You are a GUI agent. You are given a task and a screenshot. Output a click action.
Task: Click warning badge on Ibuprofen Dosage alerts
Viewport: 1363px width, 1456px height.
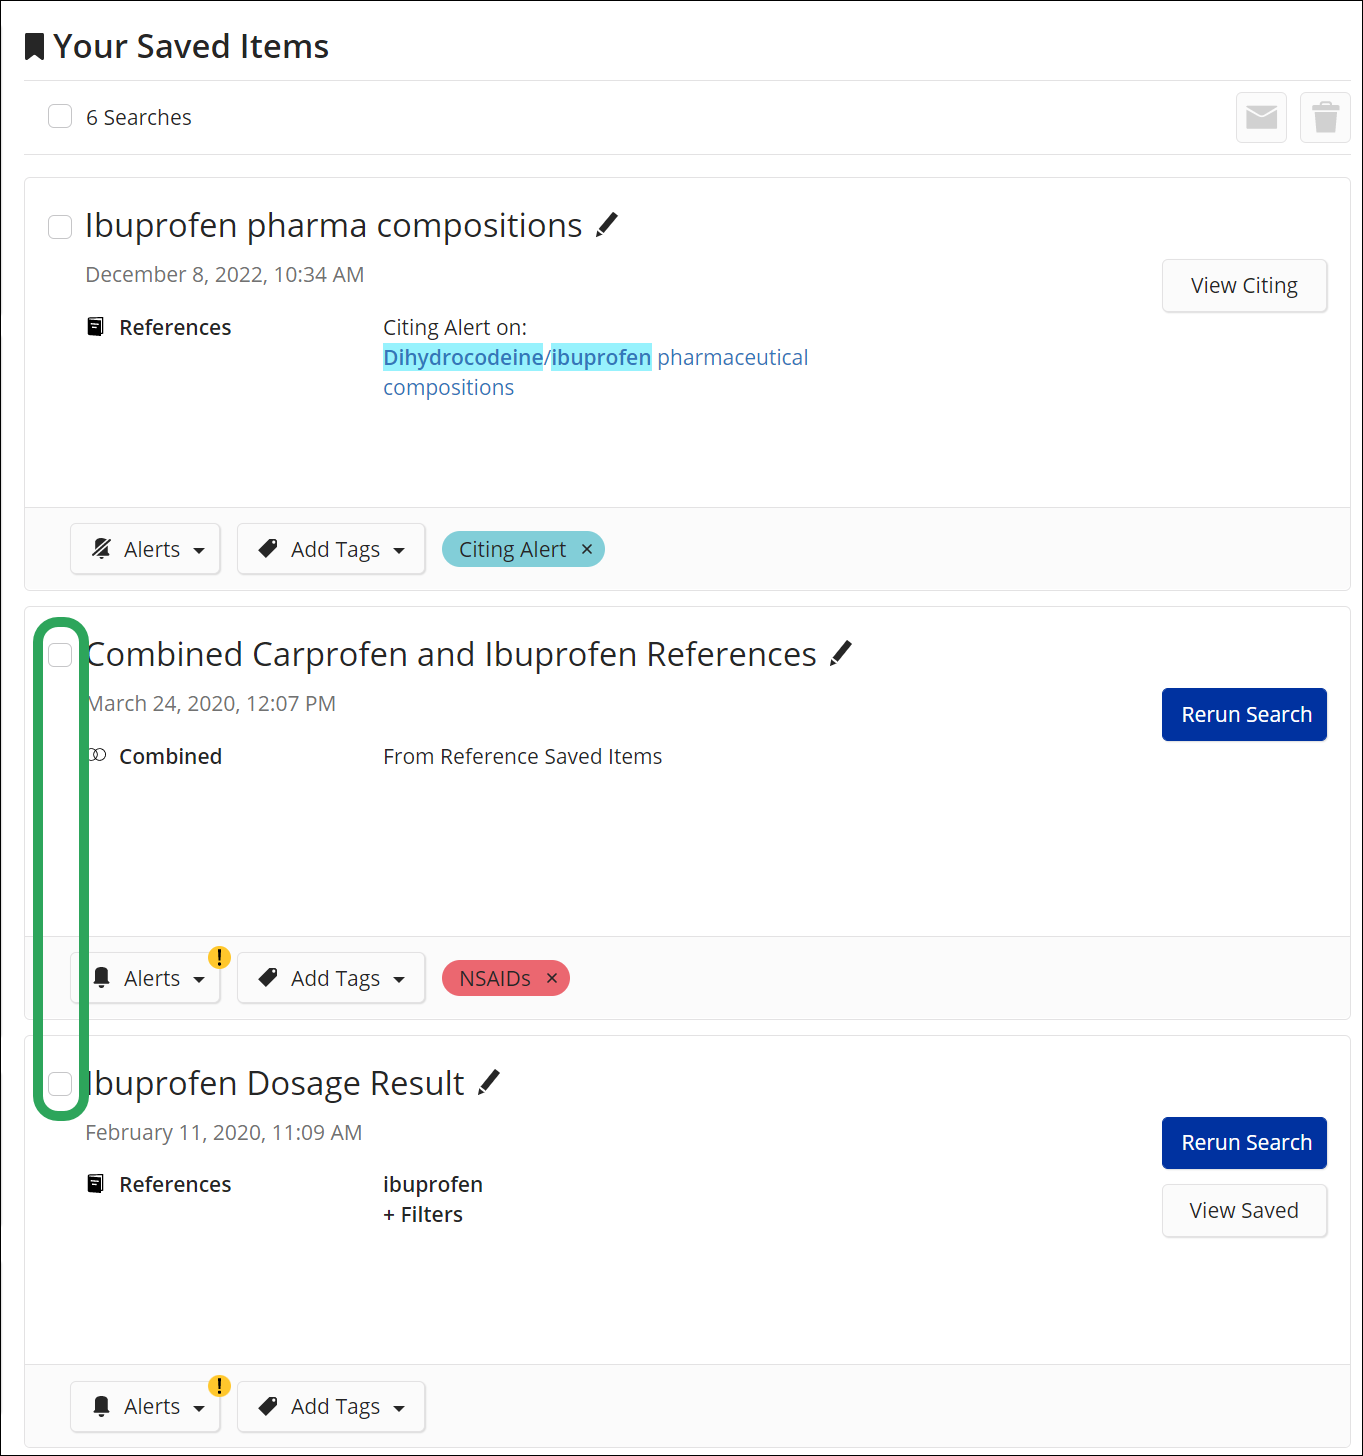pyautogui.click(x=219, y=1386)
